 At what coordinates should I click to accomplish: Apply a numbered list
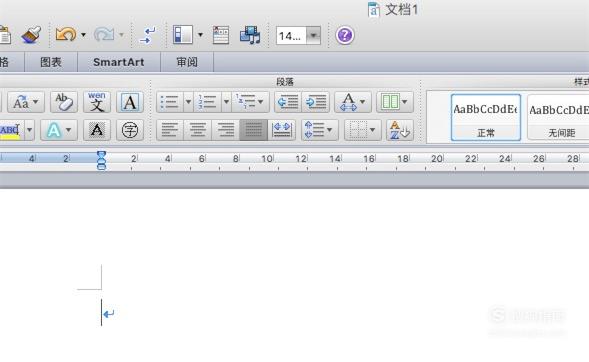pyautogui.click(x=207, y=102)
